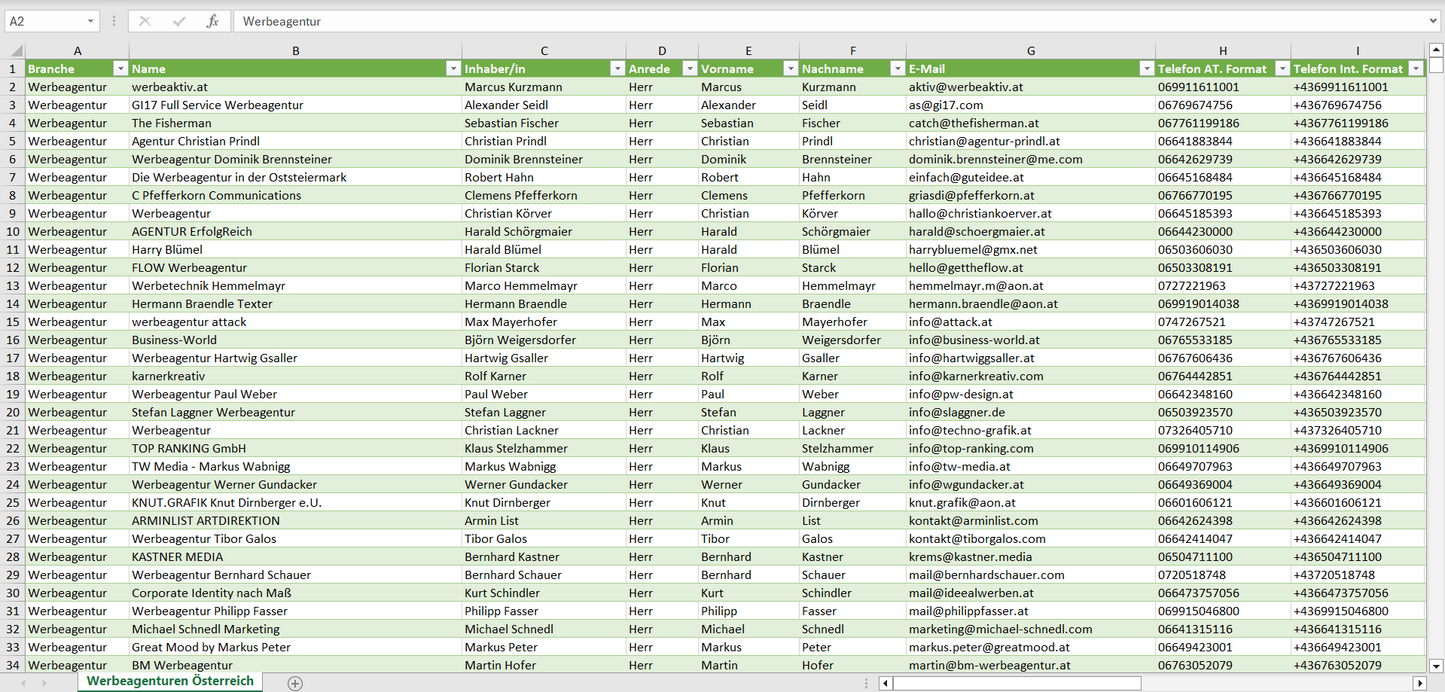The image size is (1445, 692).
Task: Click the vertical scrollbar down arrow
Action: 1436,665
